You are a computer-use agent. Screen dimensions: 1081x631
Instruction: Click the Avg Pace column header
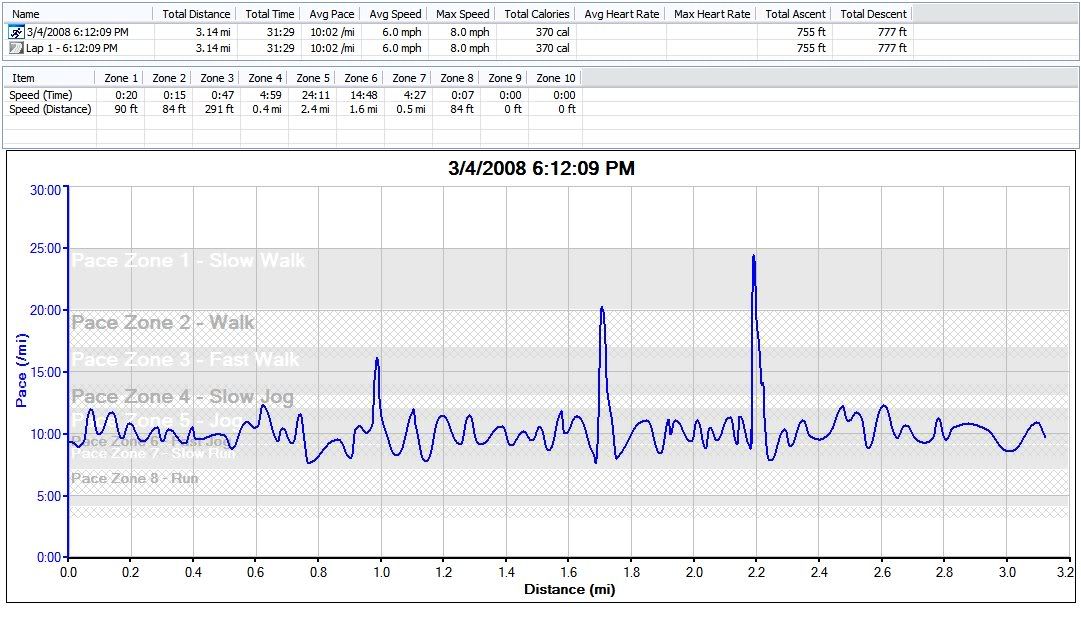pyautogui.click(x=330, y=14)
